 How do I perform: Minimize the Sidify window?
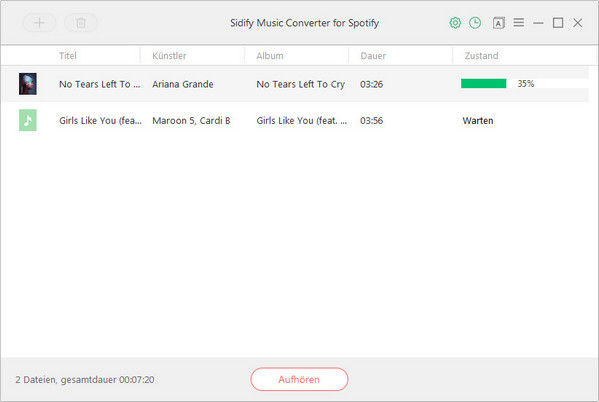point(538,23)
